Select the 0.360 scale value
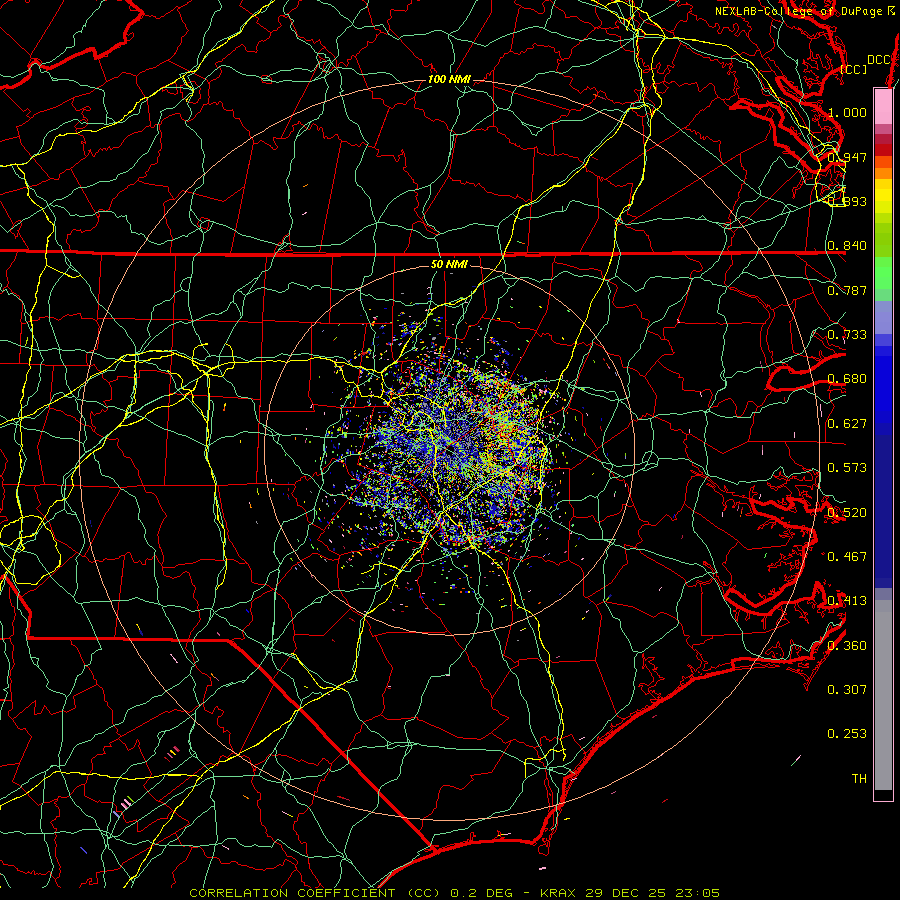This screenshot has width=900, height=900. point(847,645)
